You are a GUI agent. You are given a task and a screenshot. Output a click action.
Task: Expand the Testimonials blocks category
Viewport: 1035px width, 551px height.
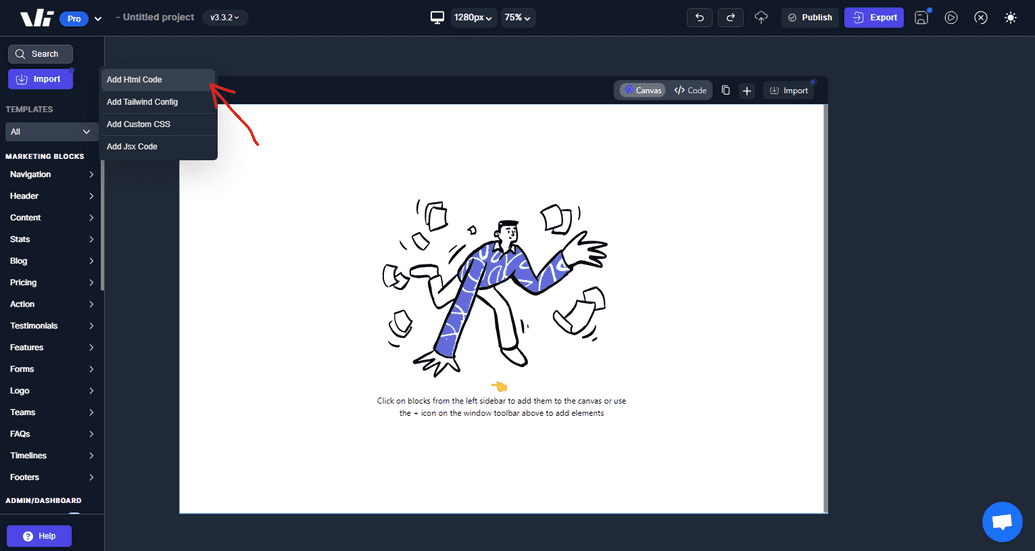point(51,326)
